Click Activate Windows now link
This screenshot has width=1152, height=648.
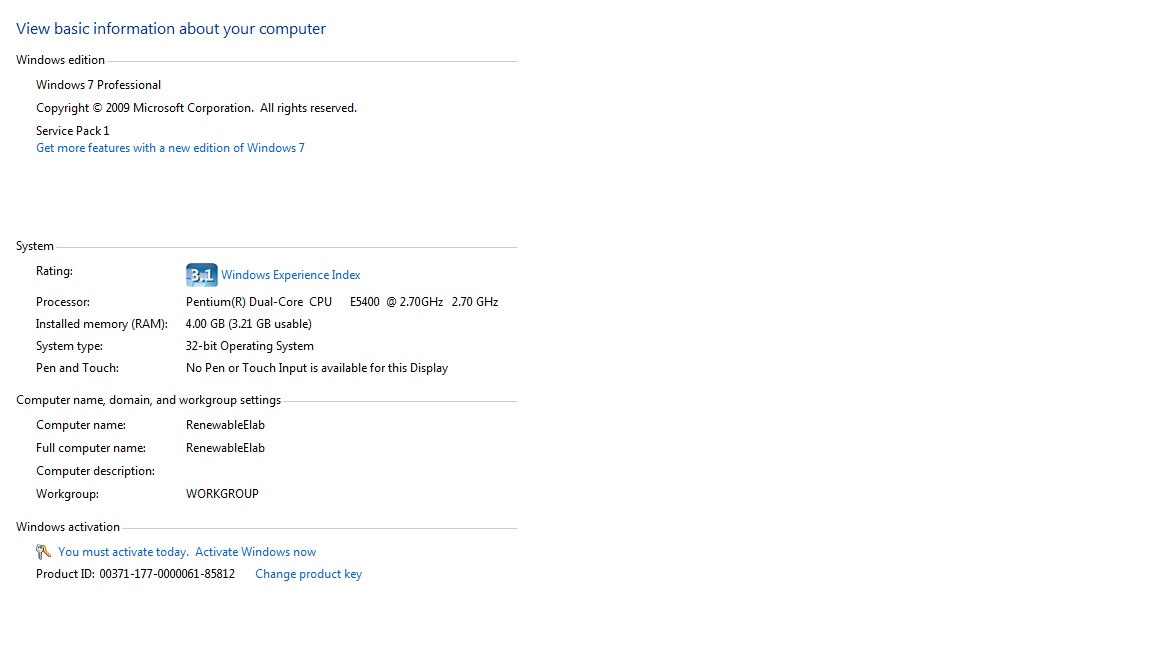pos(255,552)
